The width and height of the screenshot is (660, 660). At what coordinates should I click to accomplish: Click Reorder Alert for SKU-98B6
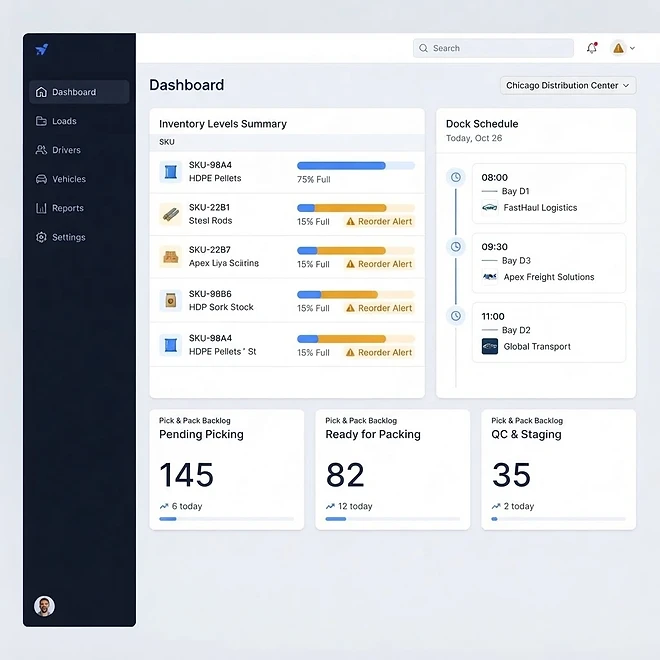pos(379,308)
